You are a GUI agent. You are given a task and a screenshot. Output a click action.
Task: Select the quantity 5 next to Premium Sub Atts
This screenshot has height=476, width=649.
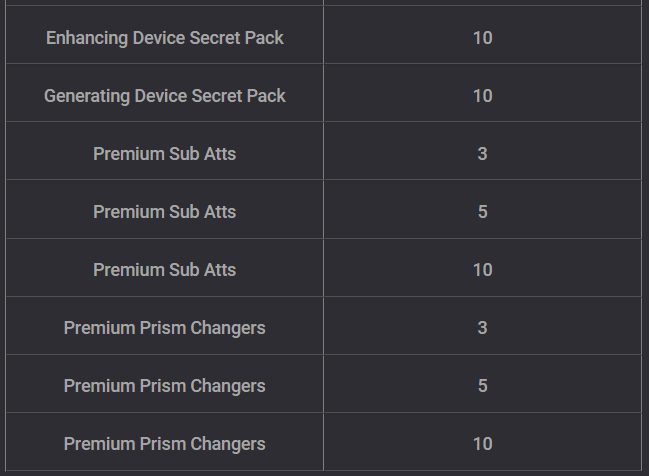(x=483, y=212)
